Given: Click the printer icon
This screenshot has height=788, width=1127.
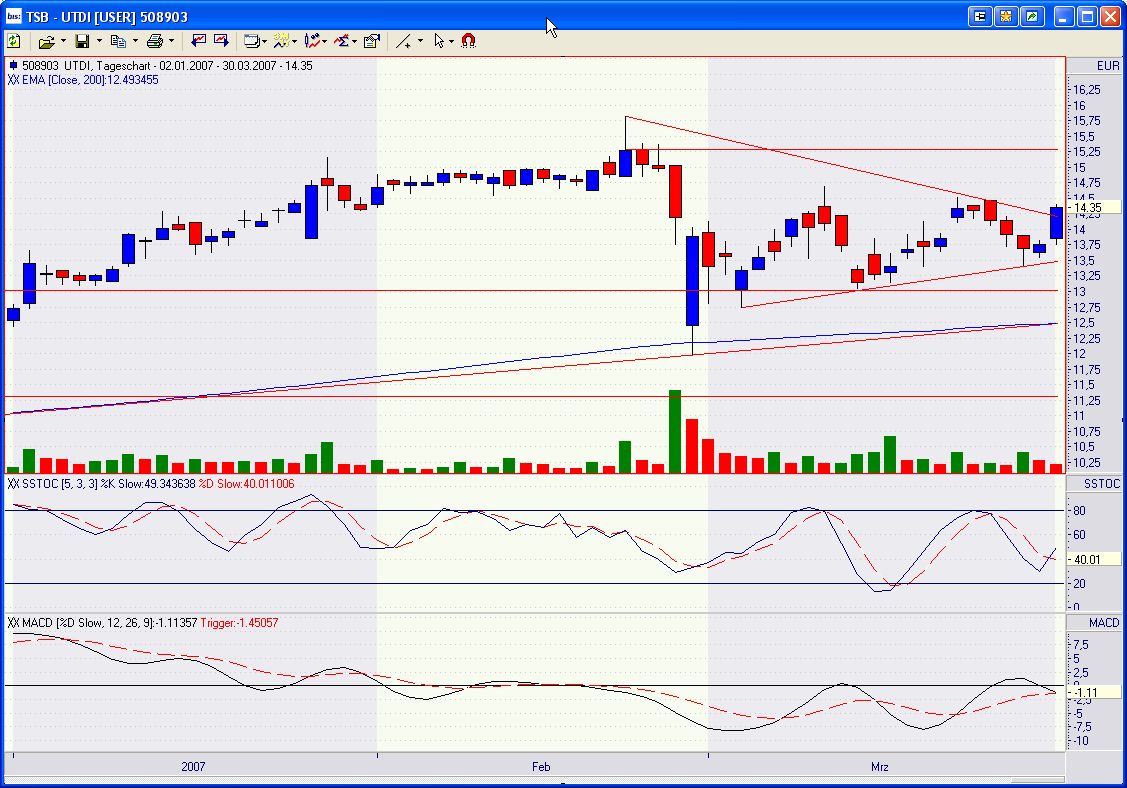Looking at the screenshot, I should click(154, 41).
